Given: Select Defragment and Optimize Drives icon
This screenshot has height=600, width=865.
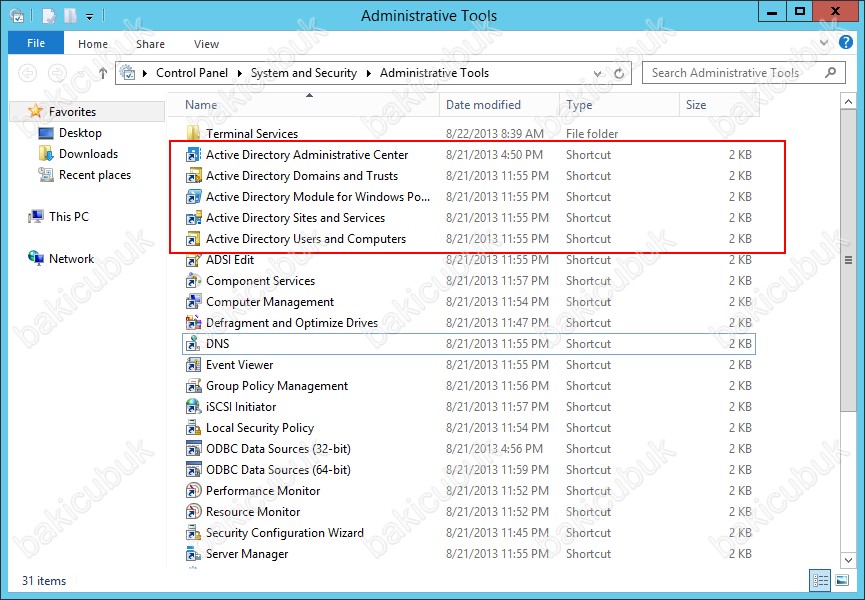Looking at the screenshot, I should click(193, 323).
